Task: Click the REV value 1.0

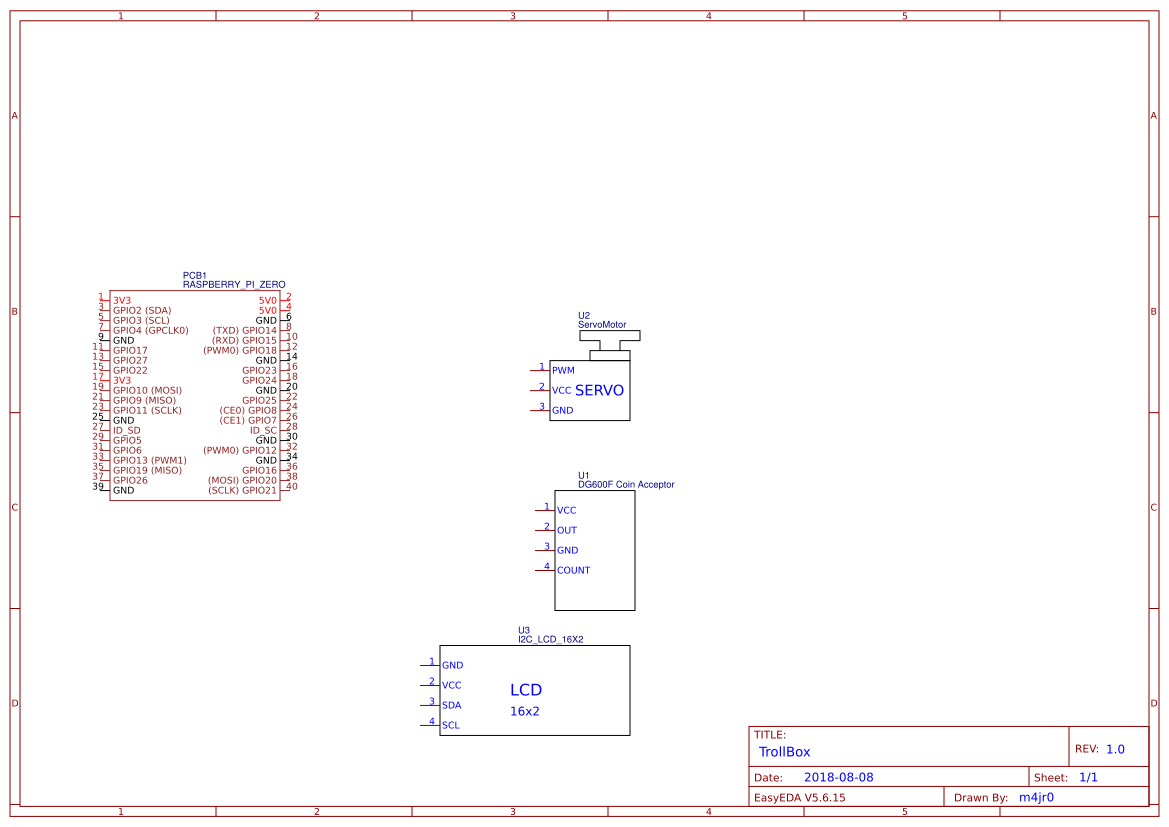Action: (x=1115, y=749)
